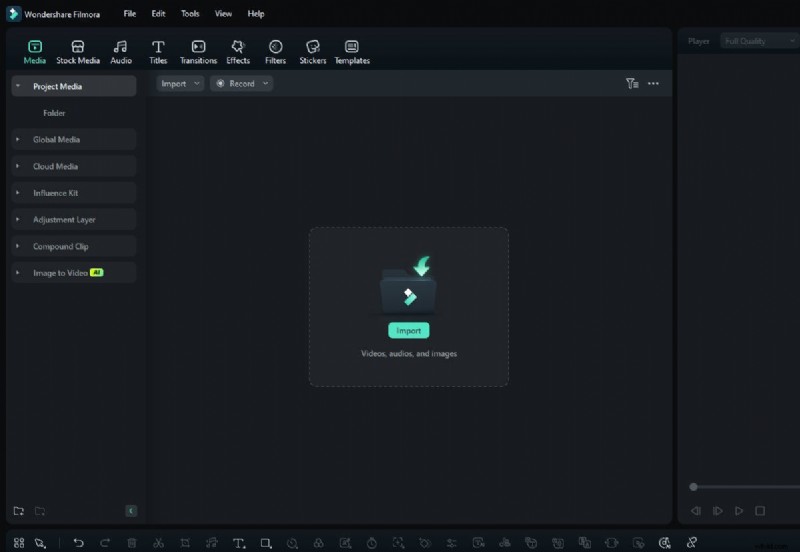Open the Import dropdown in the media toolbar
Image resolution: width=800 pixels, height=552 pixels.
[180, 84]
